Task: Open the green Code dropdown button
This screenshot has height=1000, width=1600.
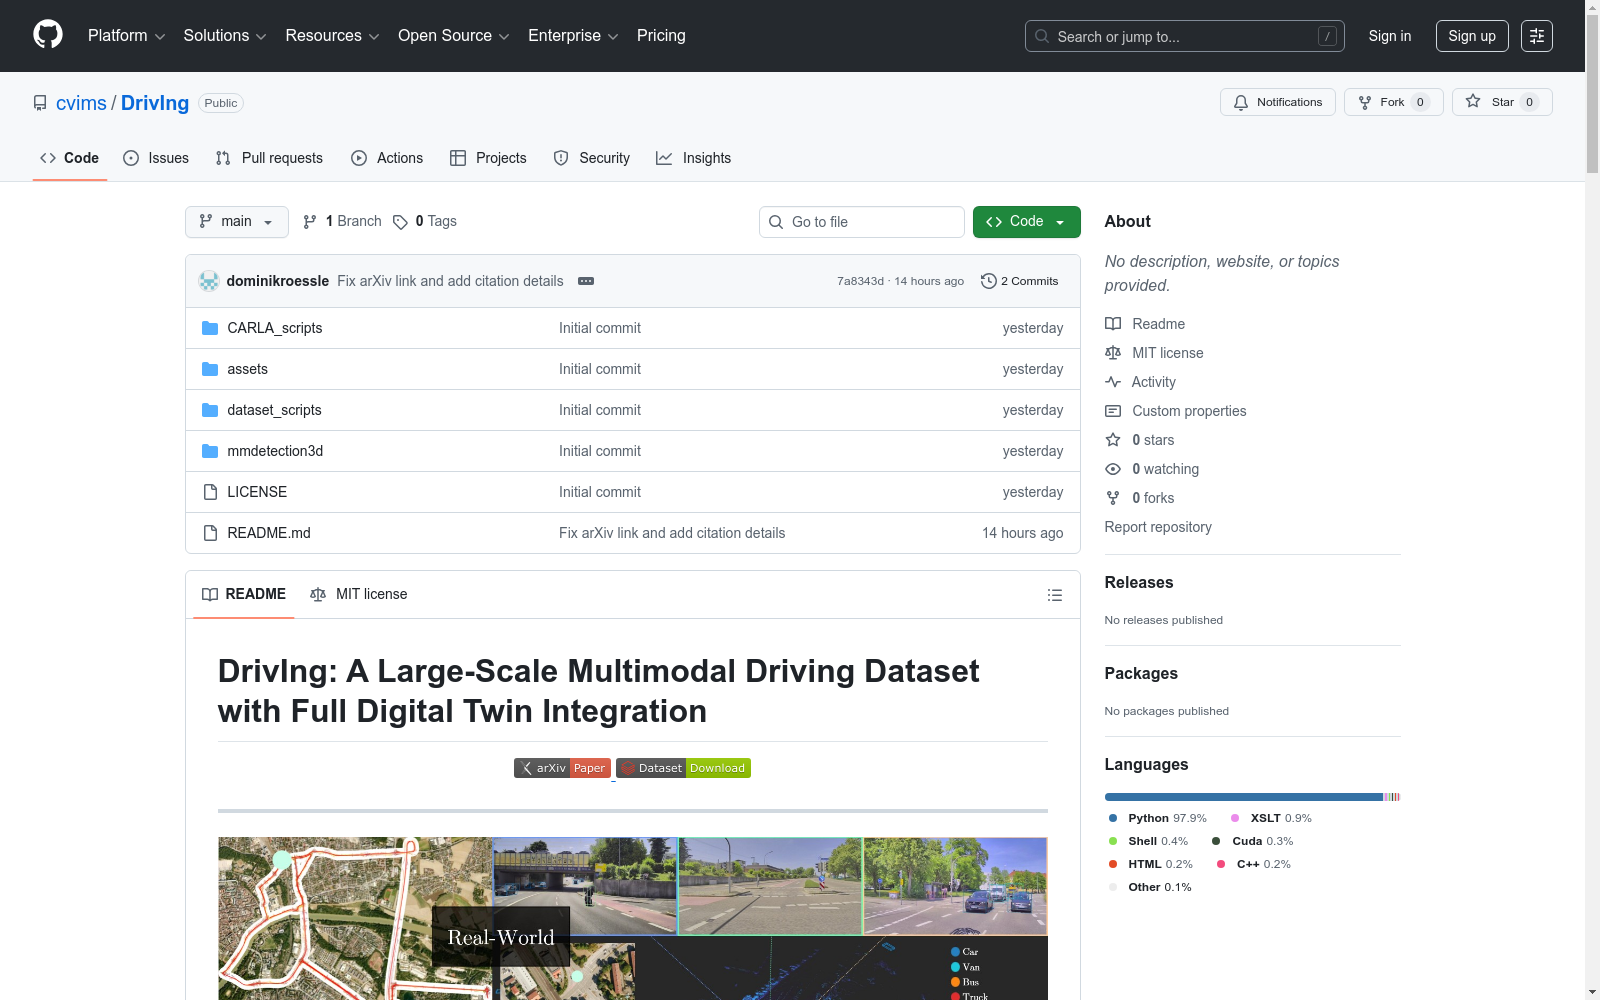Action: (1027, 222)
